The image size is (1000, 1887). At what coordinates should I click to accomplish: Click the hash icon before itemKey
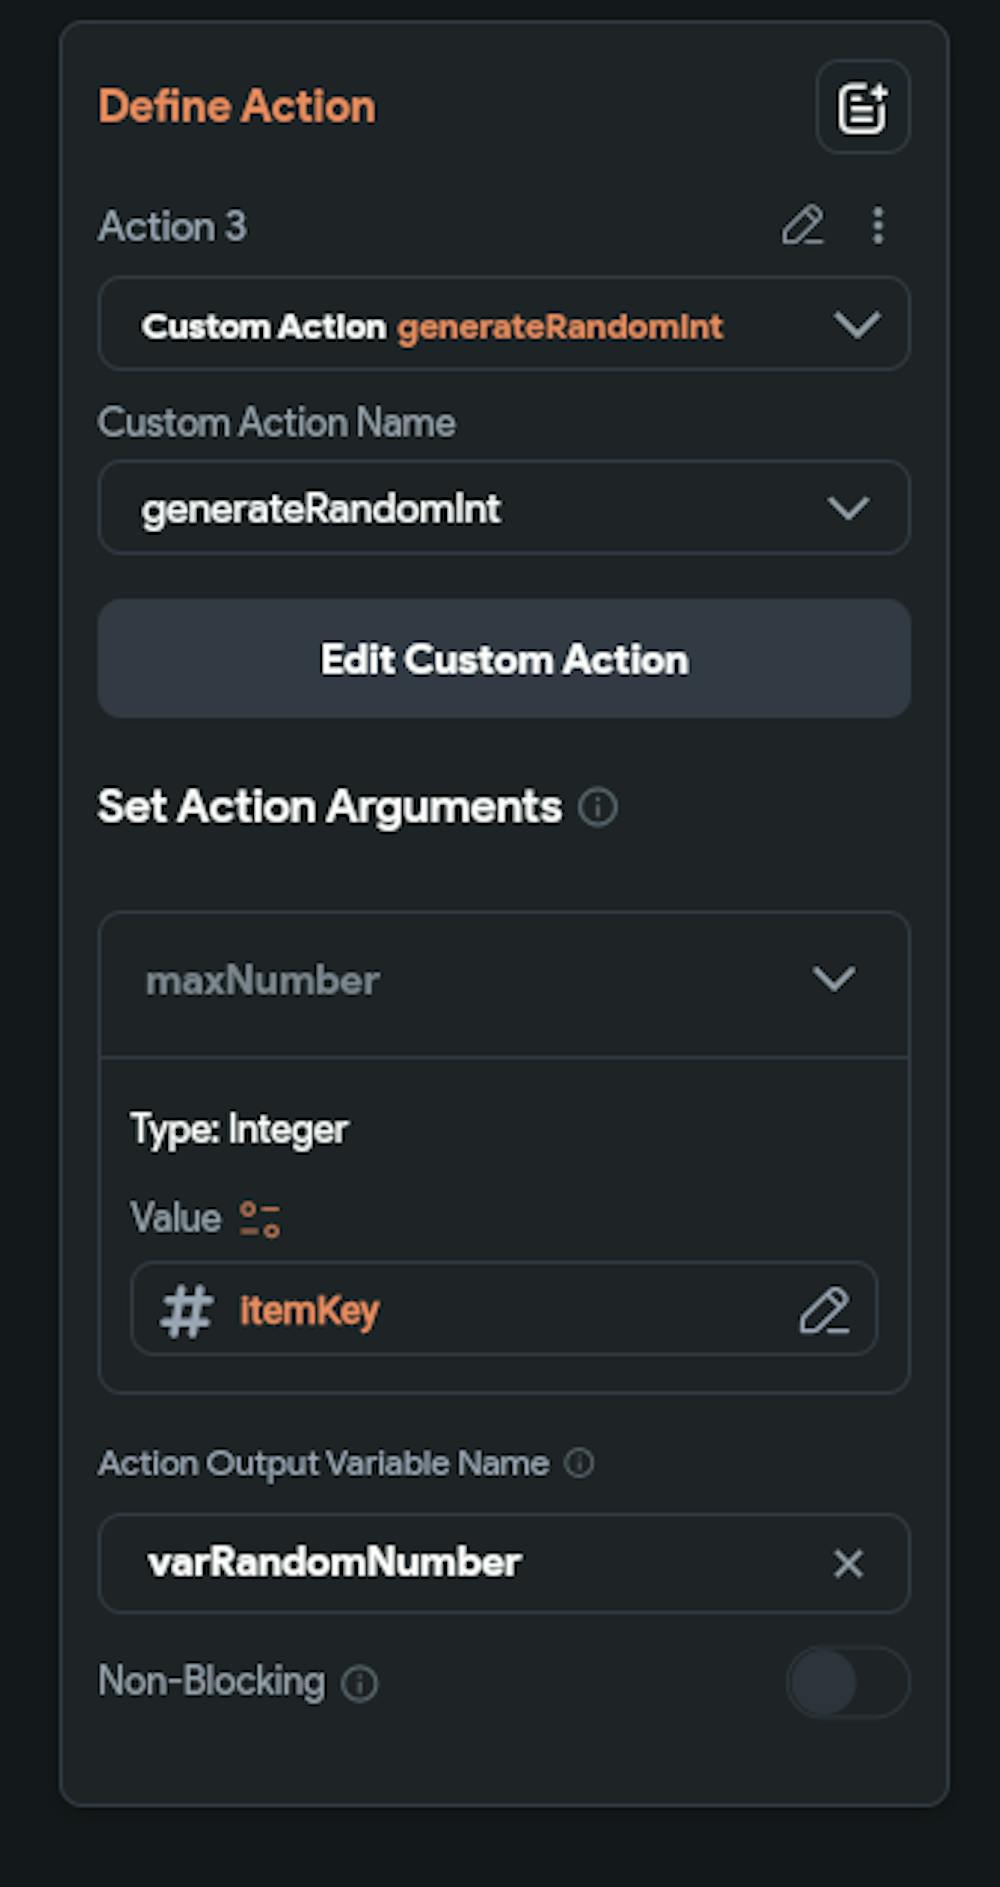coord(186,1310)
